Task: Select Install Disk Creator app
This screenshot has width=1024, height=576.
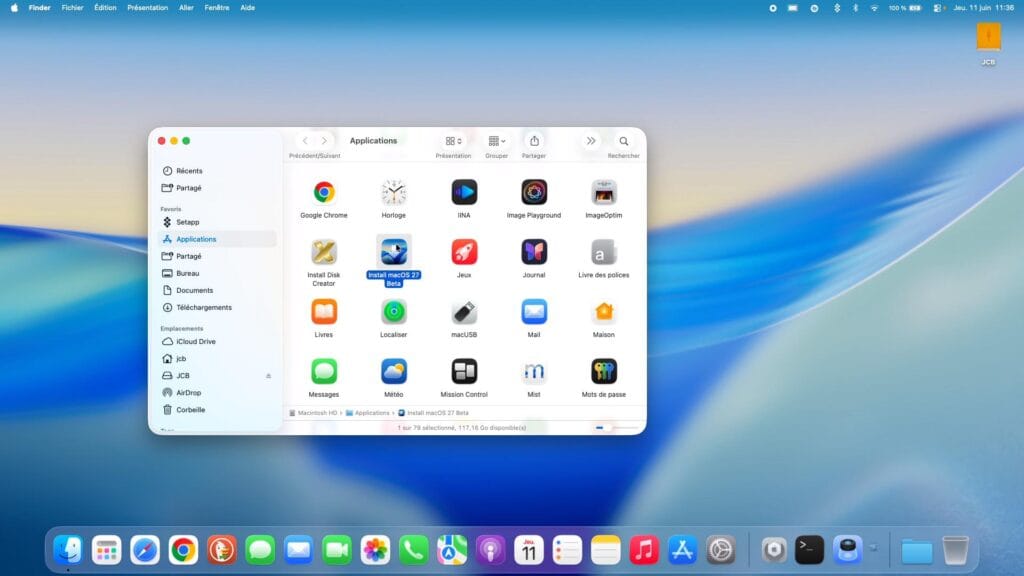Action: click(x=324, y=252)
